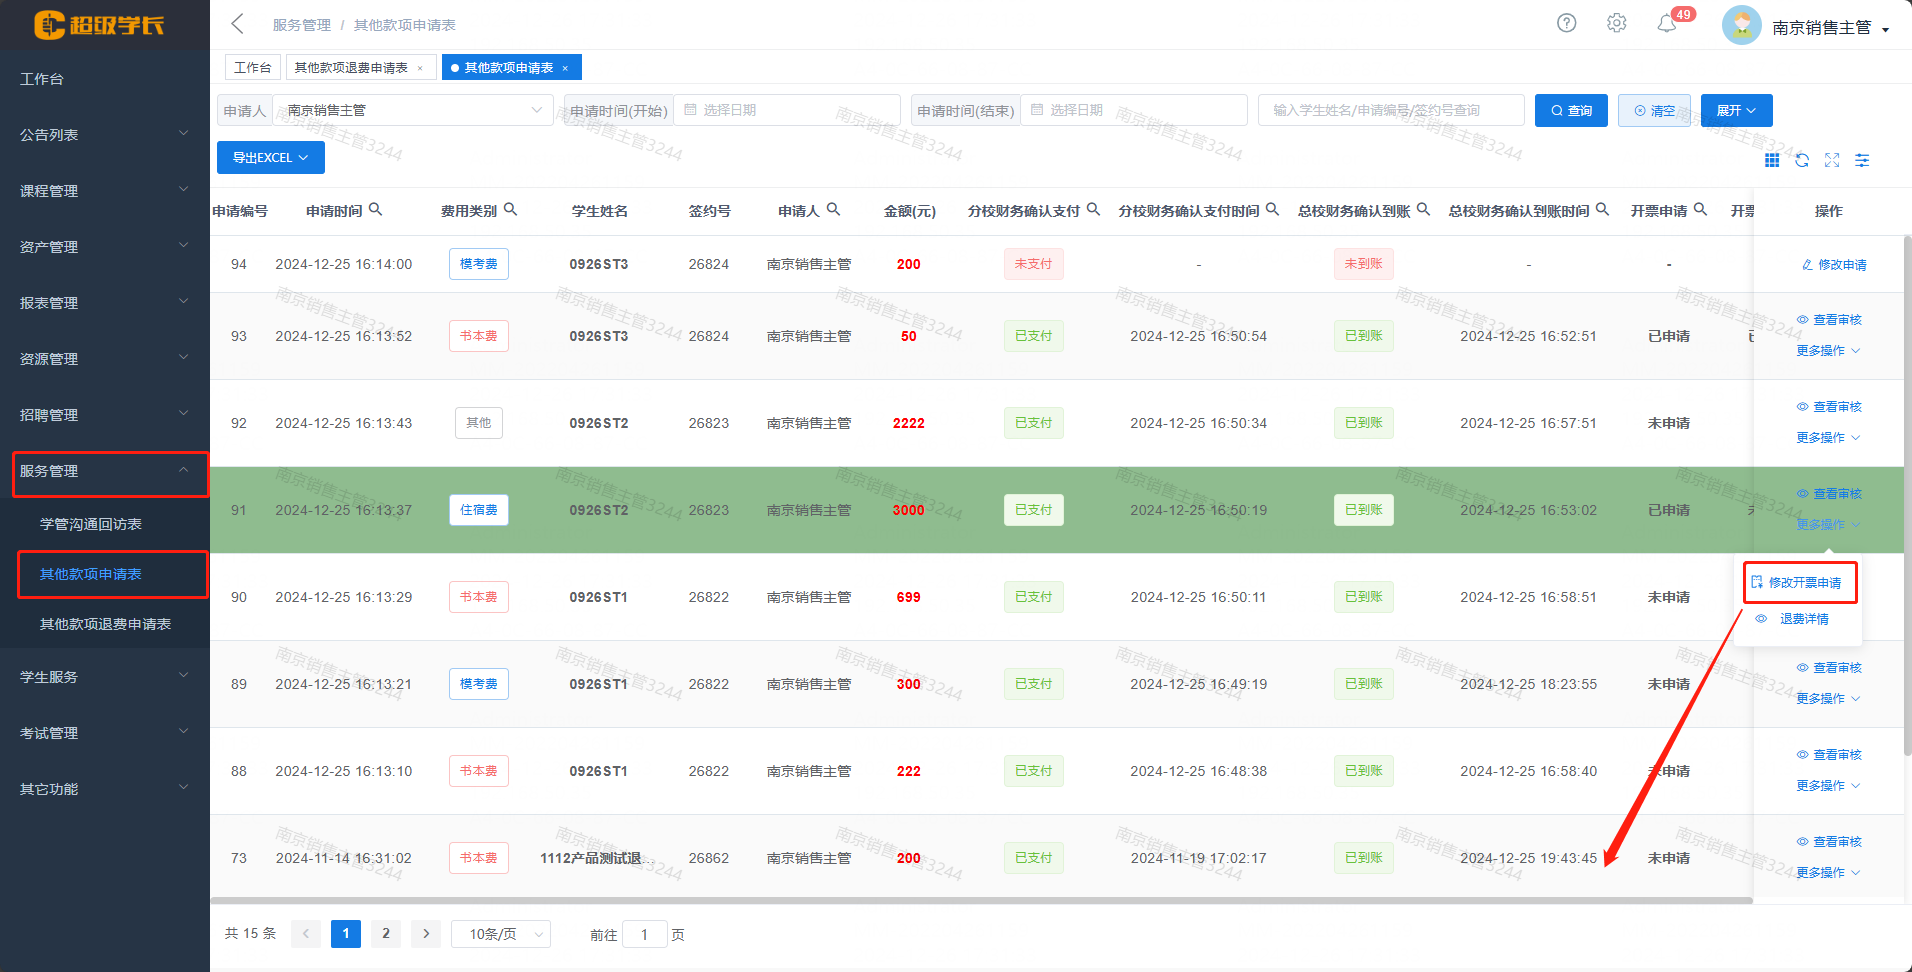The image size is (1912, 972).
Task: Click the student search input field
Action: [x=1390, y=110]
